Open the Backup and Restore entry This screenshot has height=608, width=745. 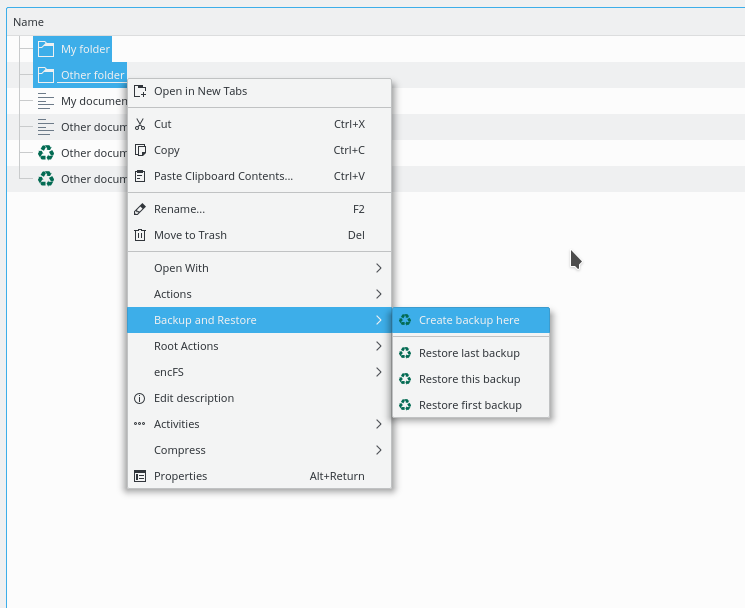click(259, 320)
